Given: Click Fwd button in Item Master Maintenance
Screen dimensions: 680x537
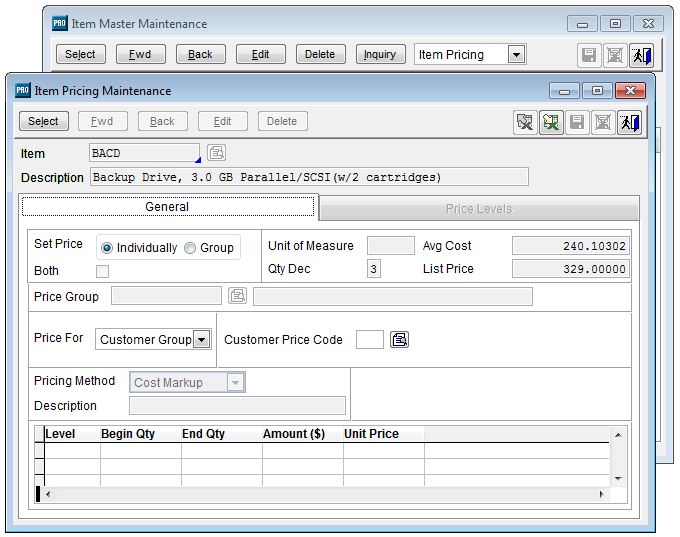Looking at the screenshot, I should click(141, 54).
